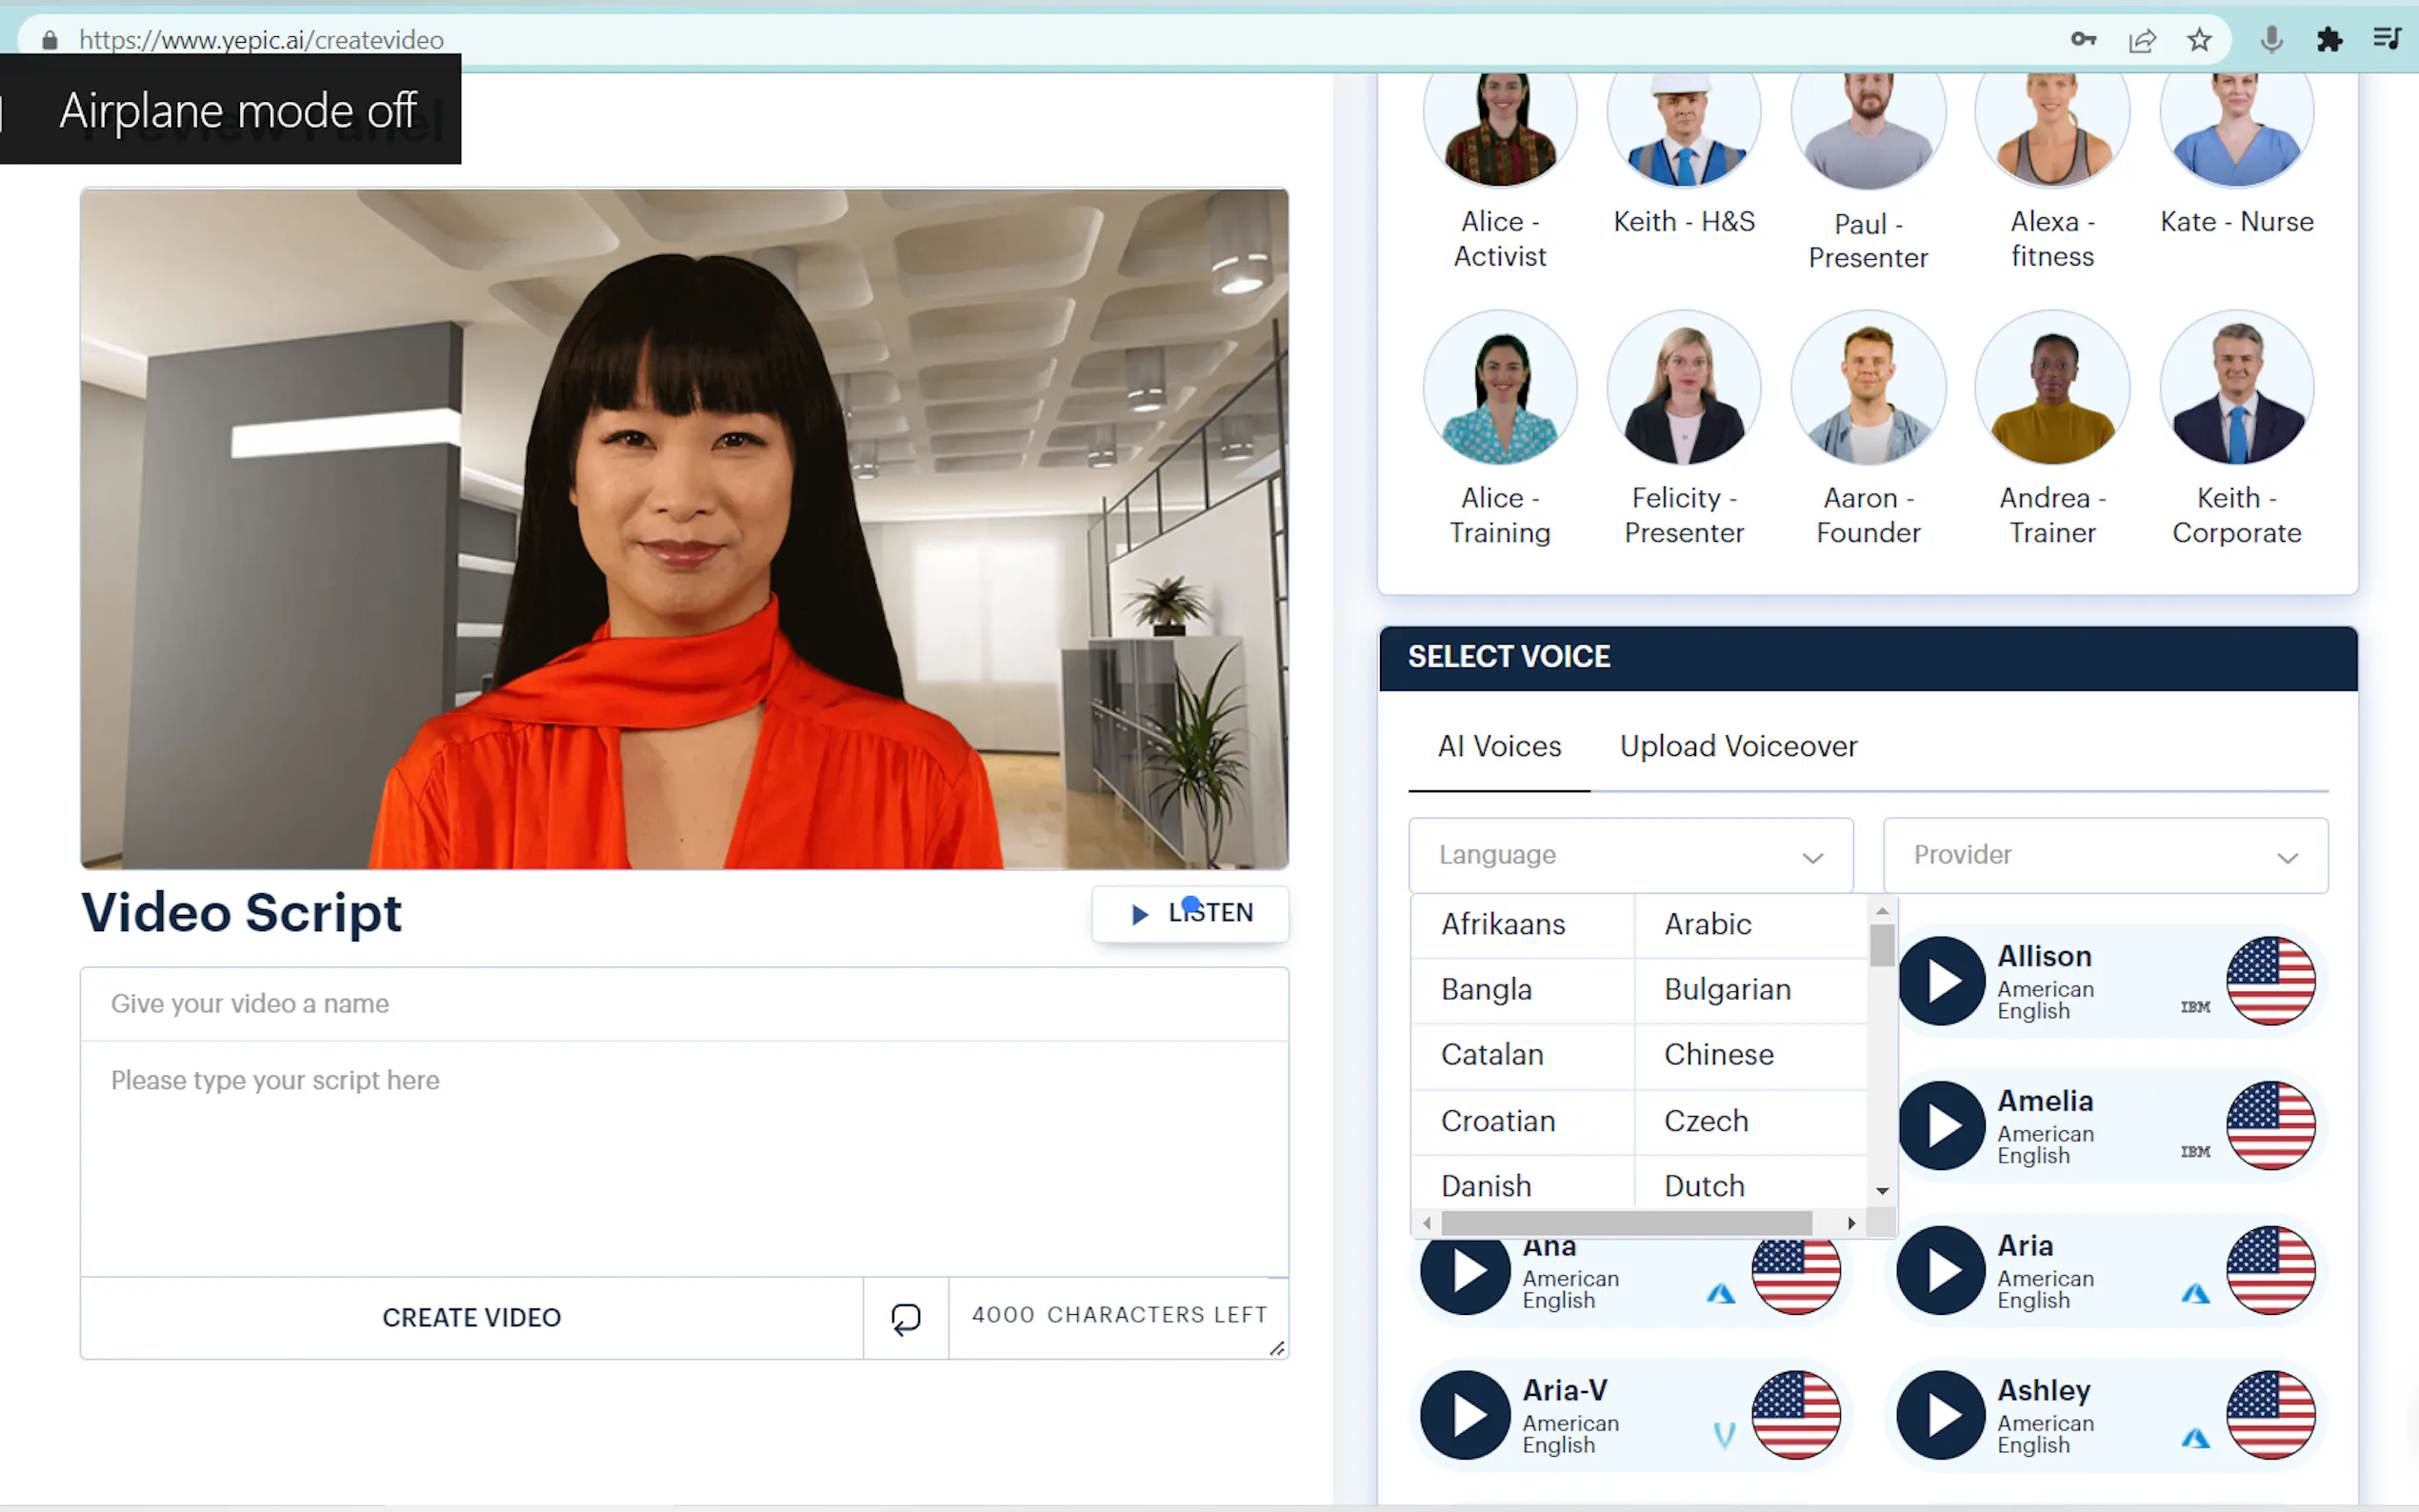Click the password key icon
The height and width of the screenshot is (1512, 2419).
2083,40
